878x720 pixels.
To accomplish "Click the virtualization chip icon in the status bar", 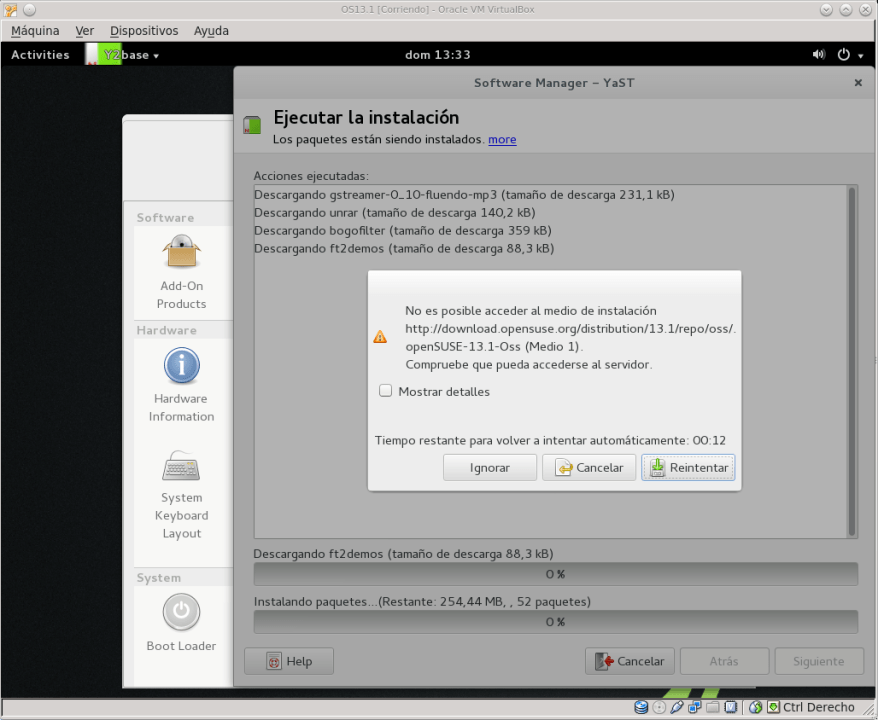I will click(x=728, y=706).
